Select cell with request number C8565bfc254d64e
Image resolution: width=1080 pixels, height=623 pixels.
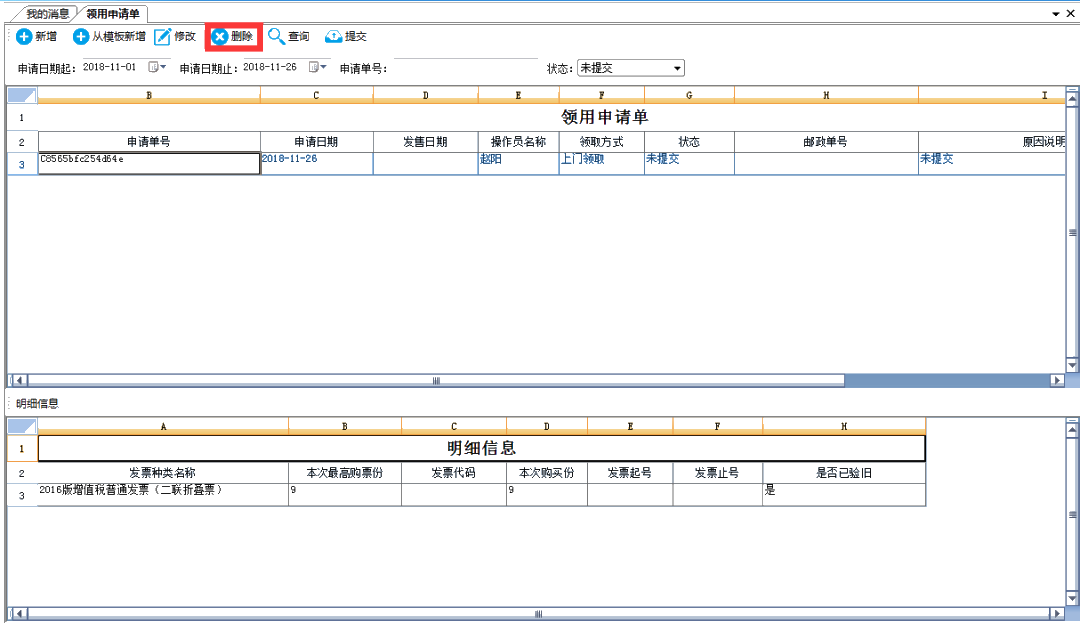[x=149, y=164]
